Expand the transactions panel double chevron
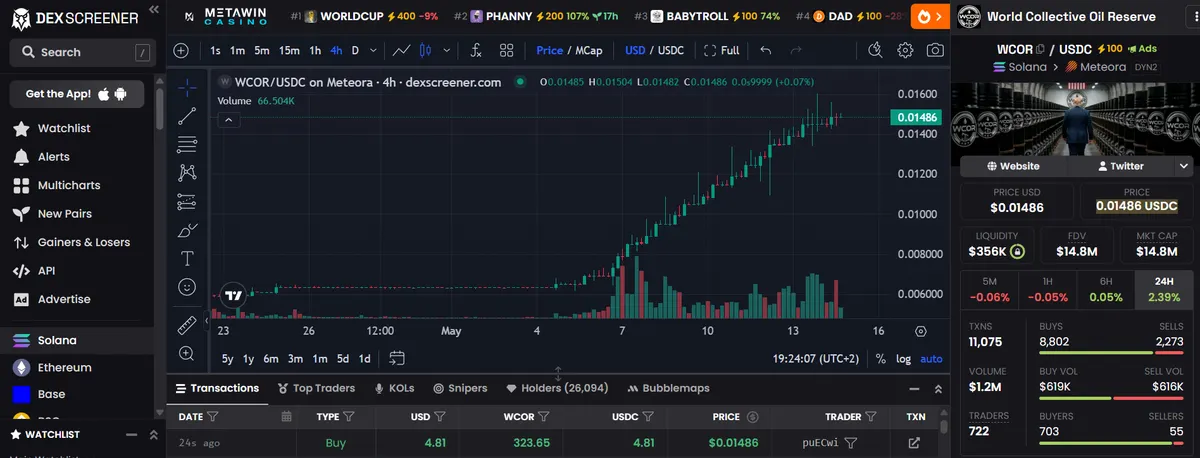Viewport: 1200px width, 458px height. pos(938,388)
